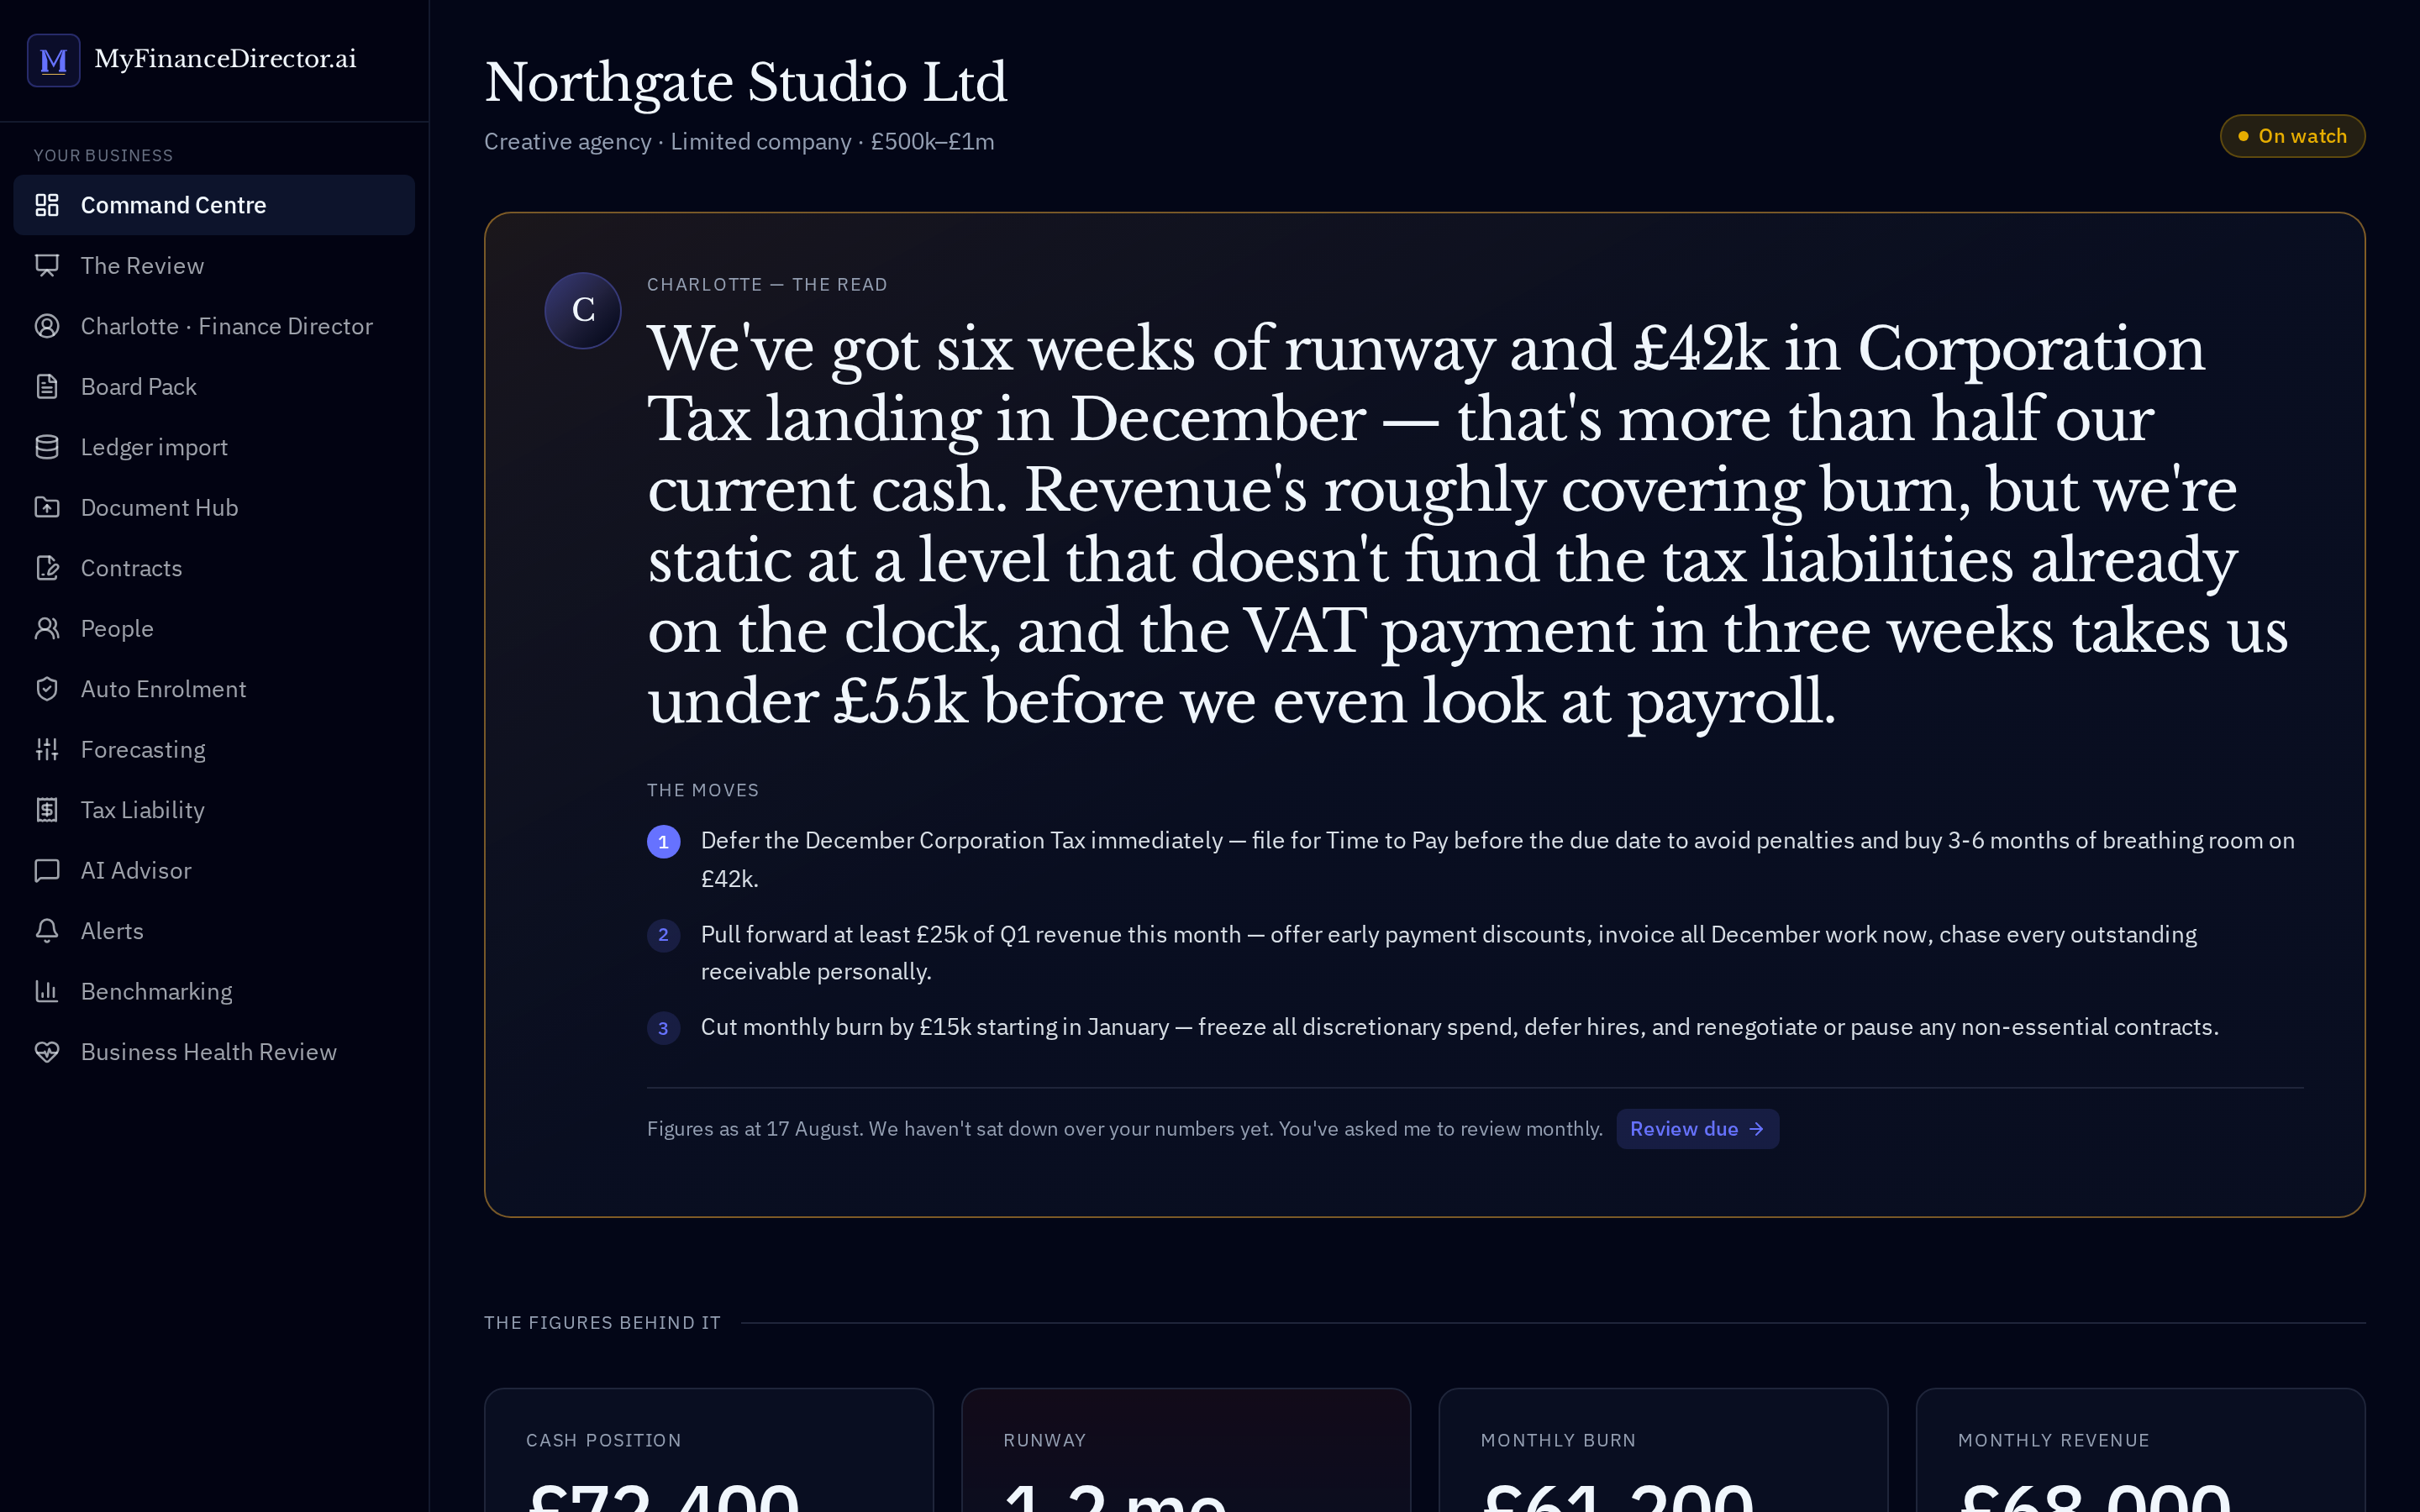Open The Review presentation icon
The width and height of the screenshot is (2420, 1512).
[47, 266]
